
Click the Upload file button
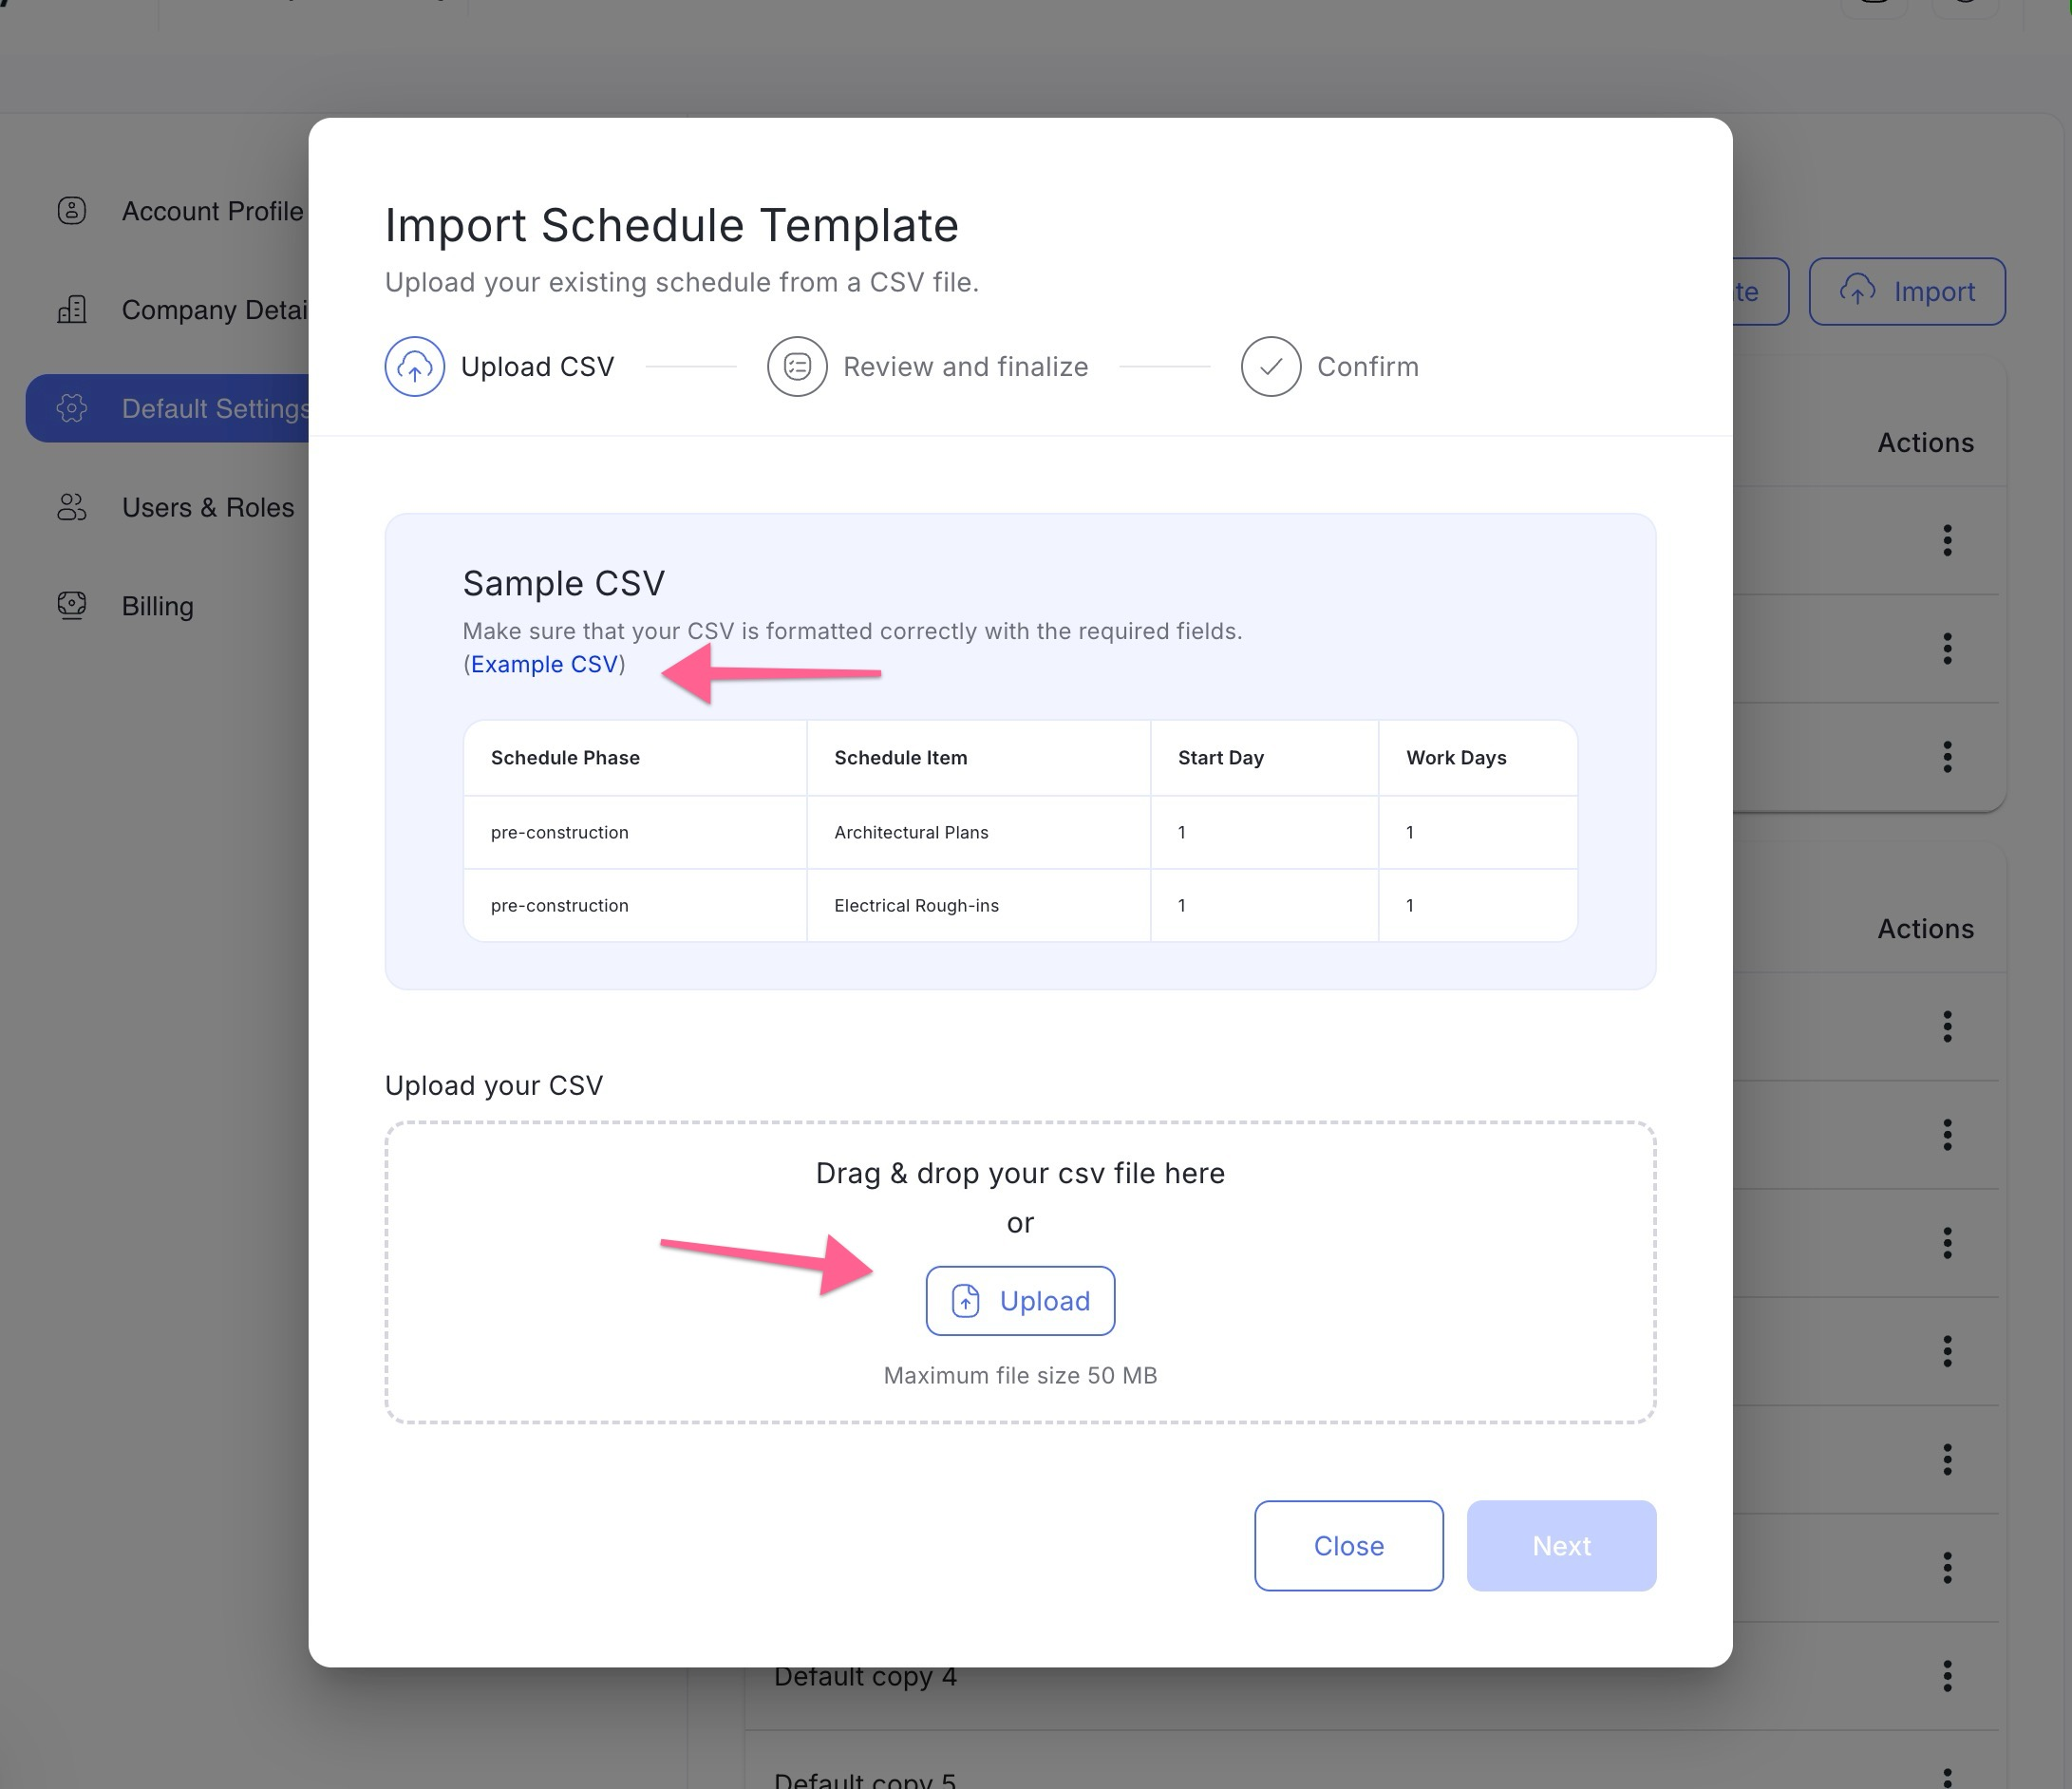(1020, 1301)
